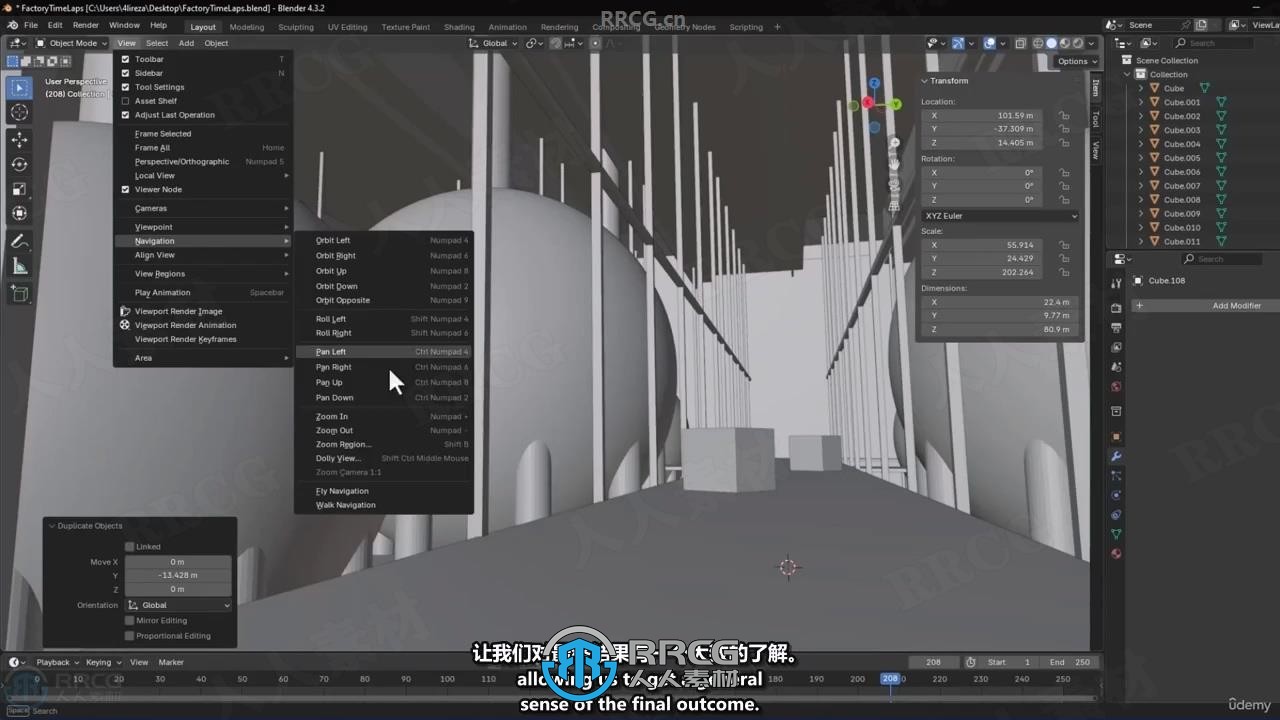Image resolution: width=1280 pixels, height=720 pixels.
Task: Open the Global orientation dropdown in header
Action: click(493, 43)
